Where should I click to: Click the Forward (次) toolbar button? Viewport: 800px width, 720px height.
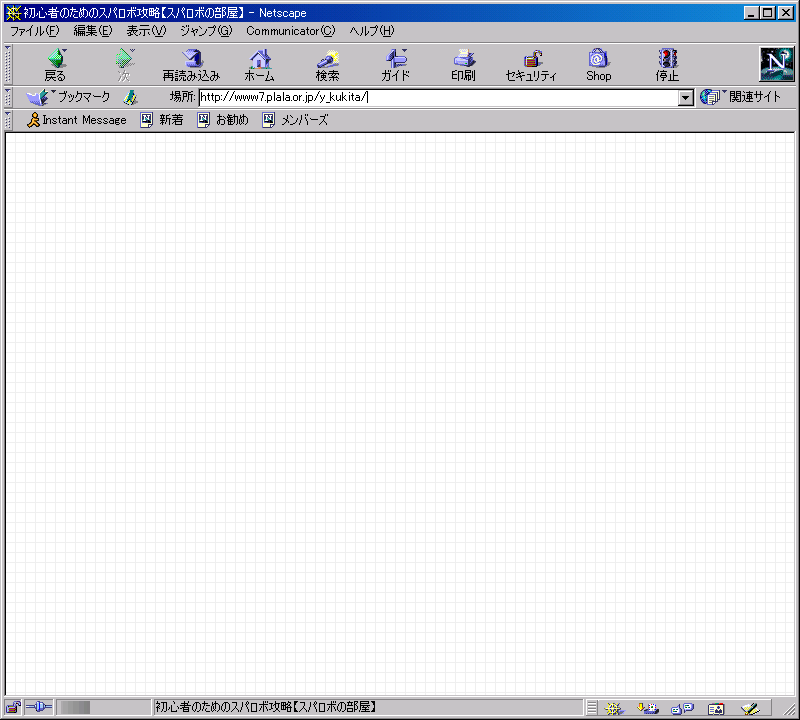pos(124,65)
